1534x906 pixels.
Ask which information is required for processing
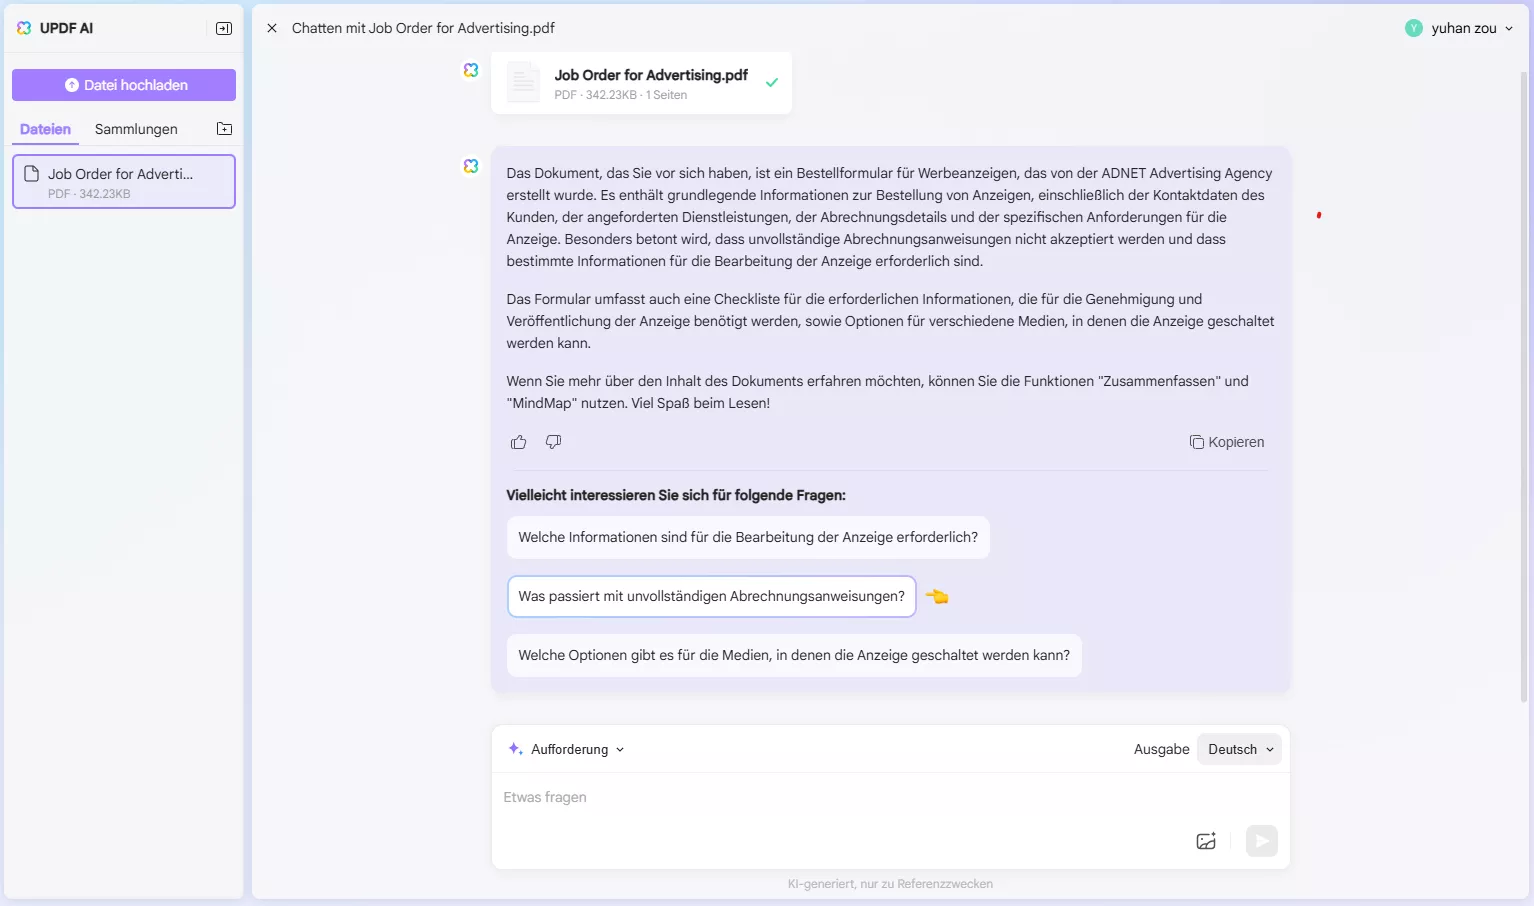[x=748, y=537]
